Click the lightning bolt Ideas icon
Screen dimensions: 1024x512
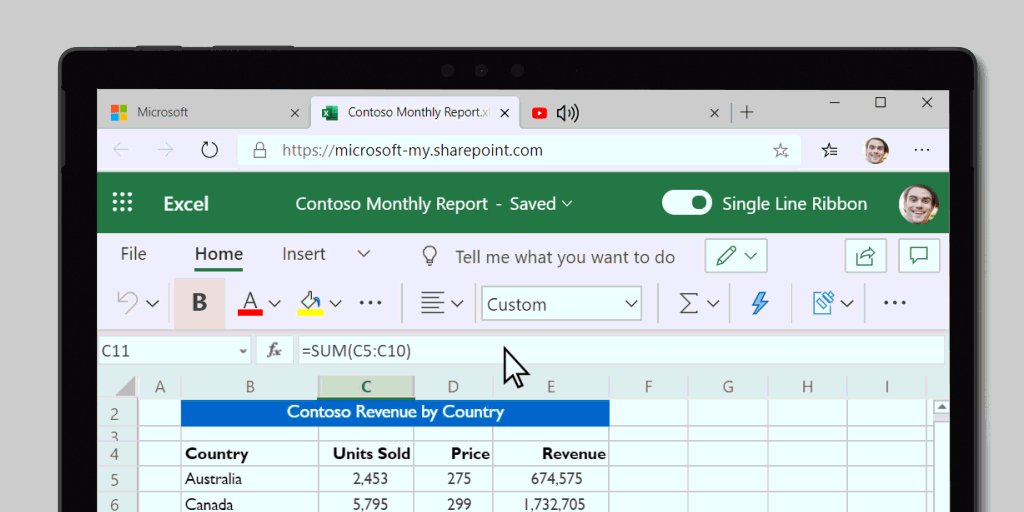(760, 303)
